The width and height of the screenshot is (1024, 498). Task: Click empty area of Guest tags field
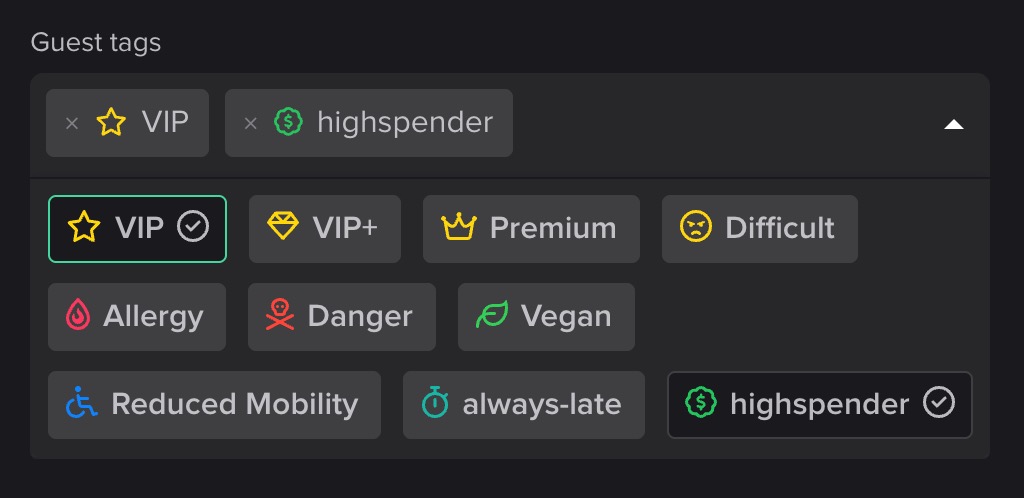click(x=720, y=124)
